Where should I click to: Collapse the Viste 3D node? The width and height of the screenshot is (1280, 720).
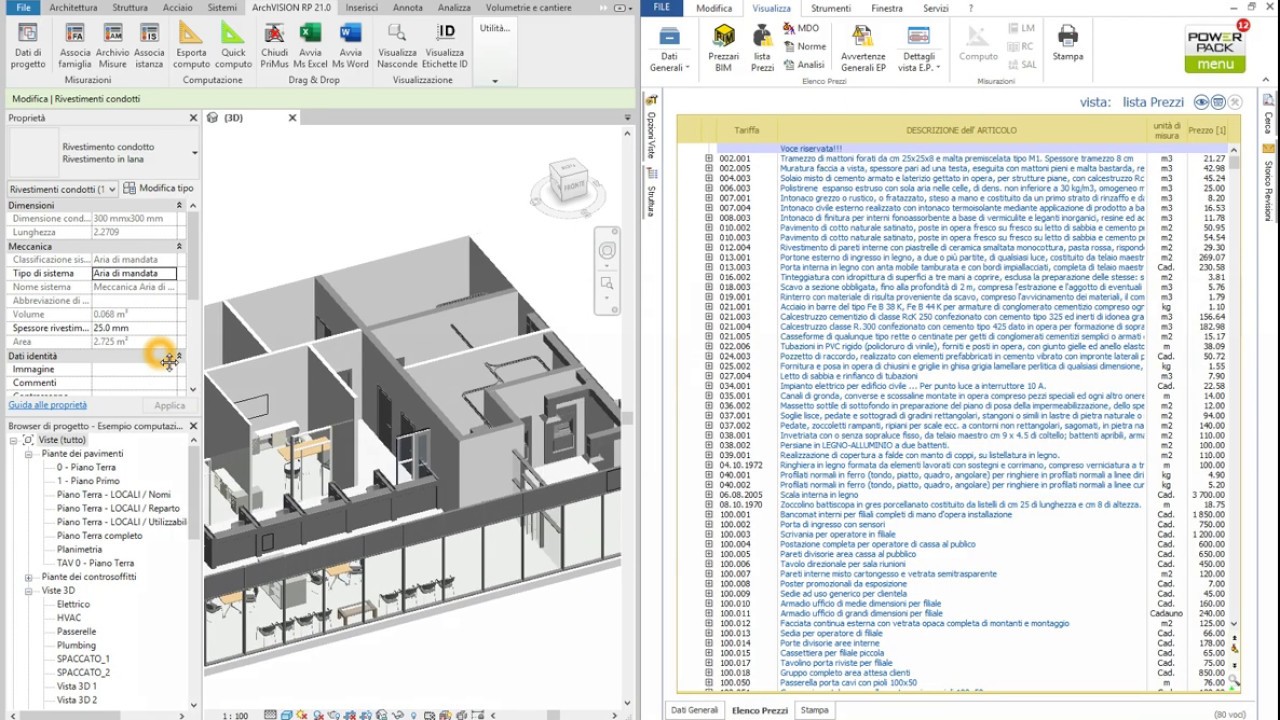point(29,591)
